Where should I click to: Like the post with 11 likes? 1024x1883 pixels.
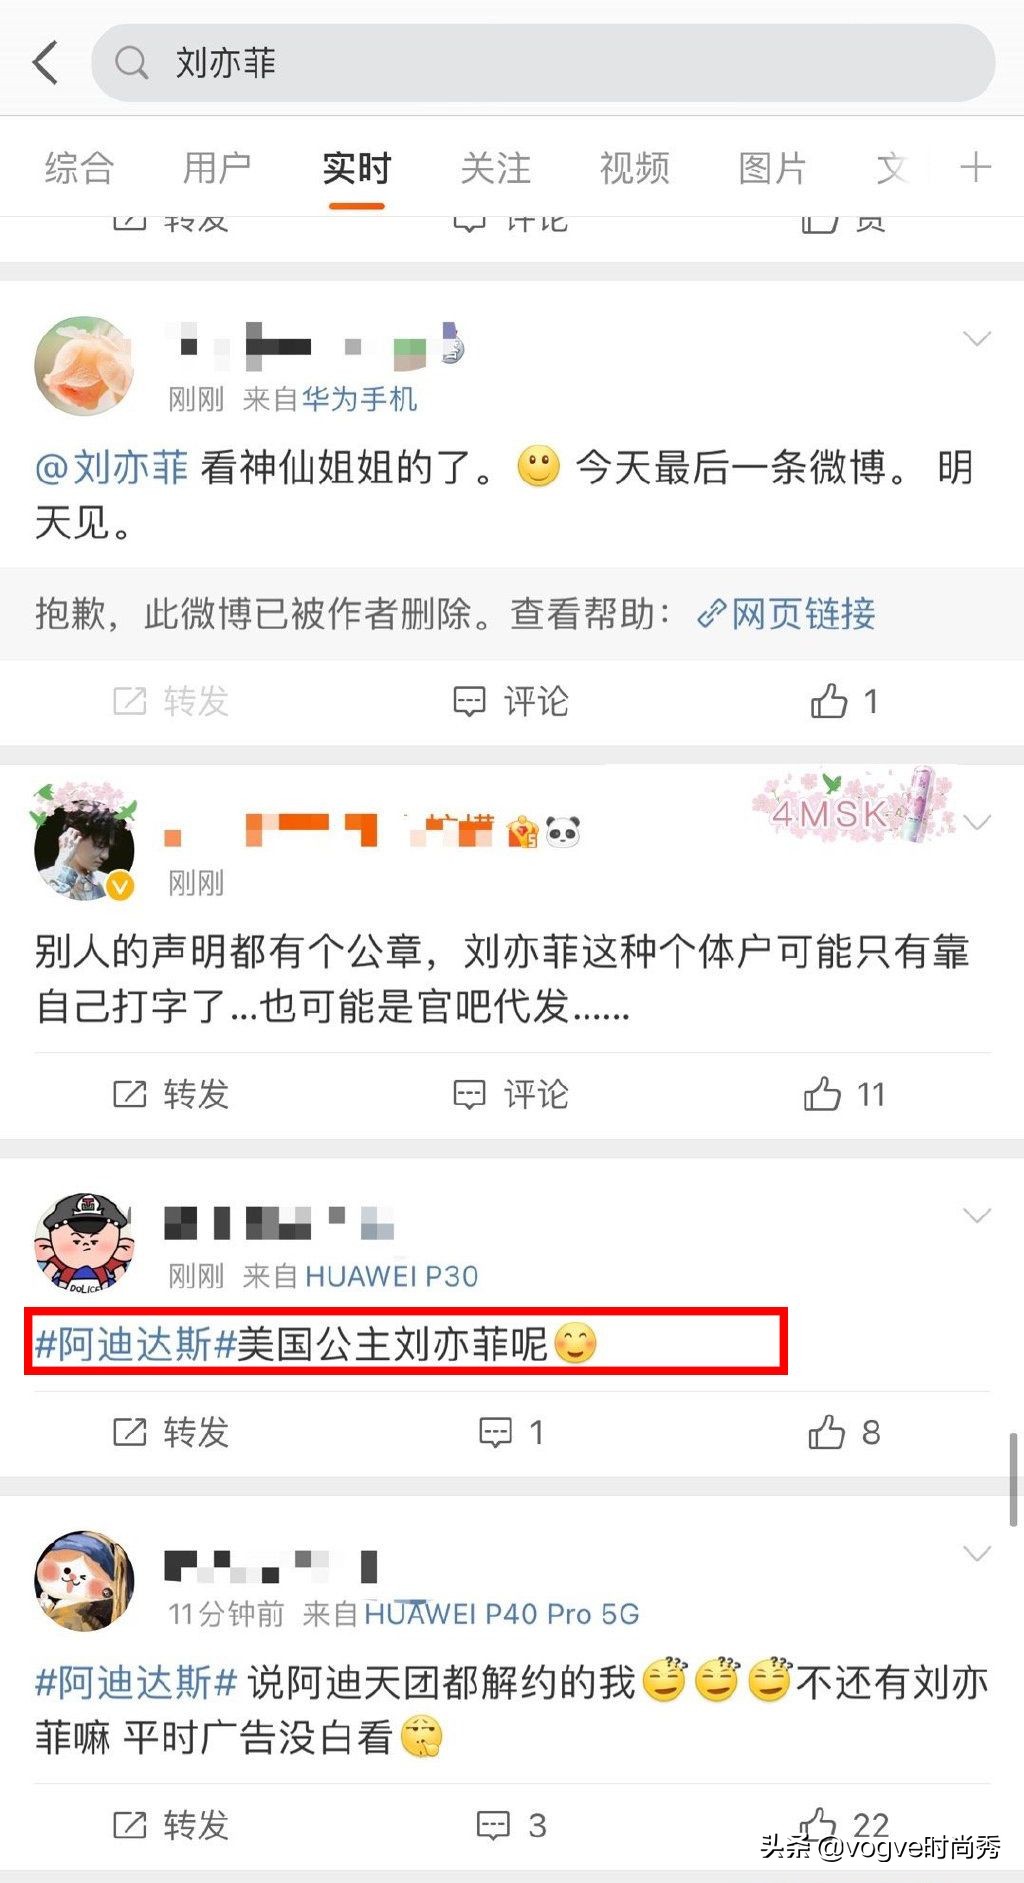coord(845,1094)
